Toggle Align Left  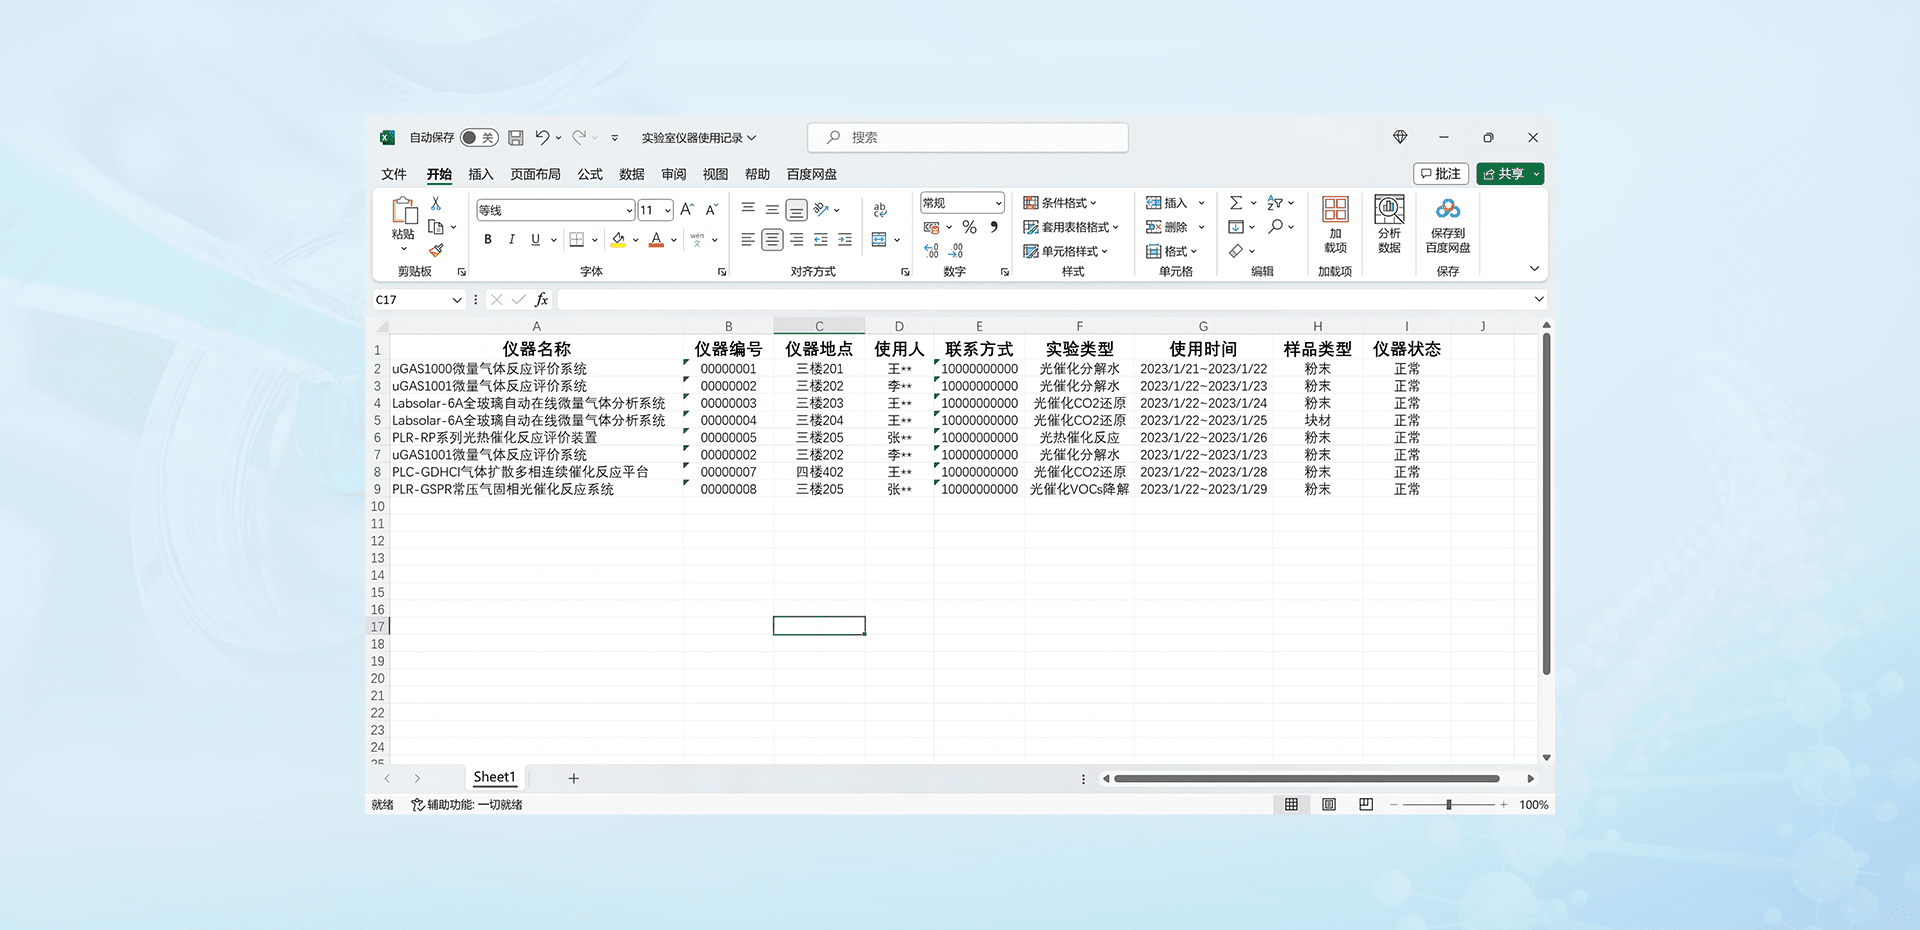tap(748, 240)
